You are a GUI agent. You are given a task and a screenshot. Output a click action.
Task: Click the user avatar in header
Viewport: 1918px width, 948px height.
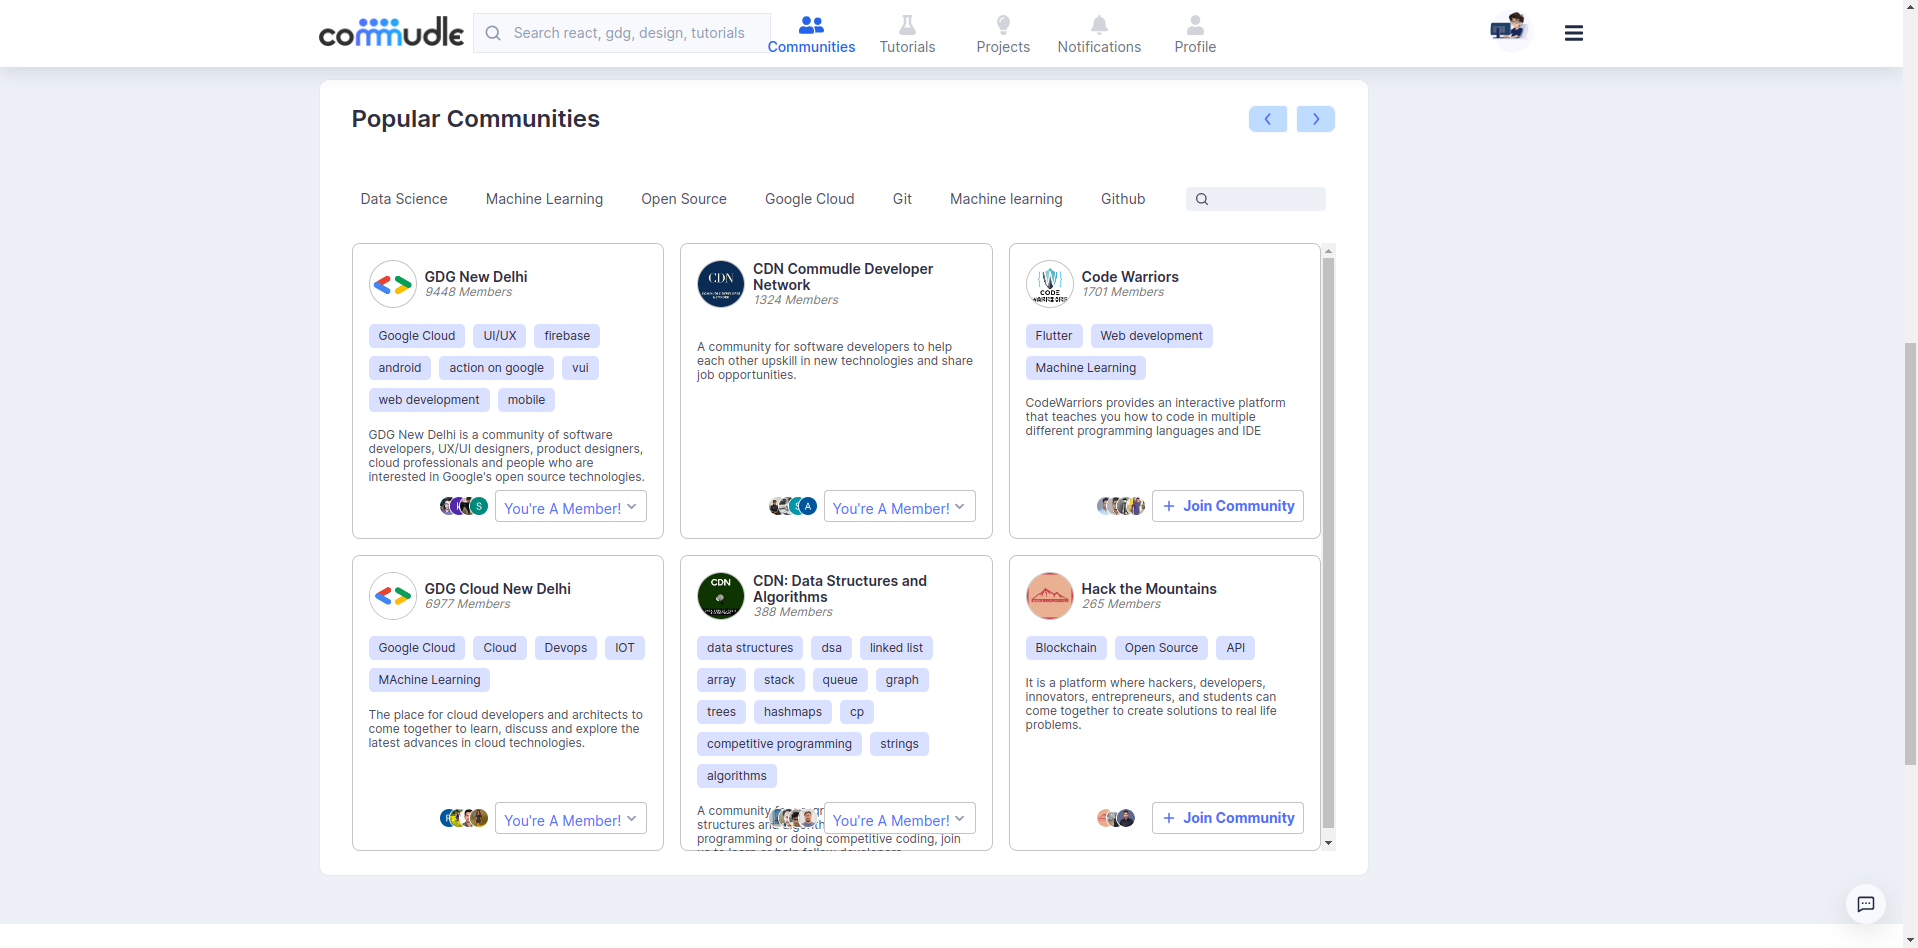pyautogui.click(x=1509, y=30)
